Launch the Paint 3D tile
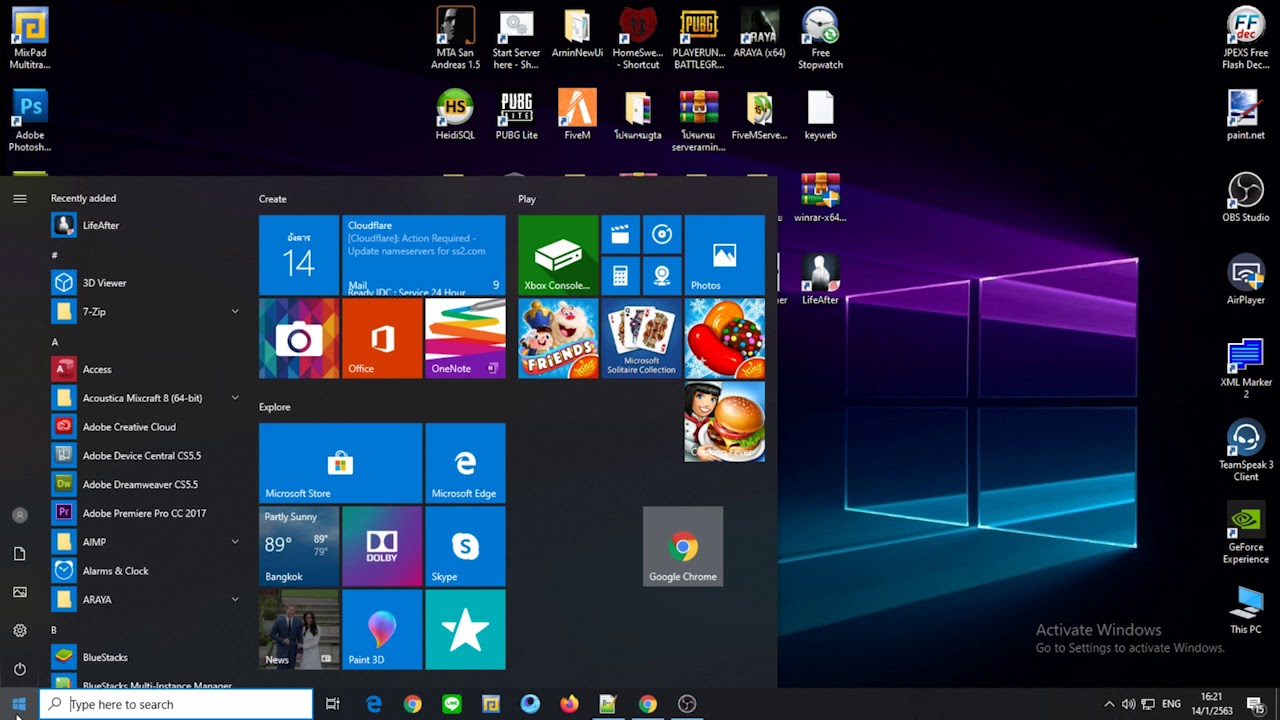This screenshot has height=720, width=1280. coord(382,629)
